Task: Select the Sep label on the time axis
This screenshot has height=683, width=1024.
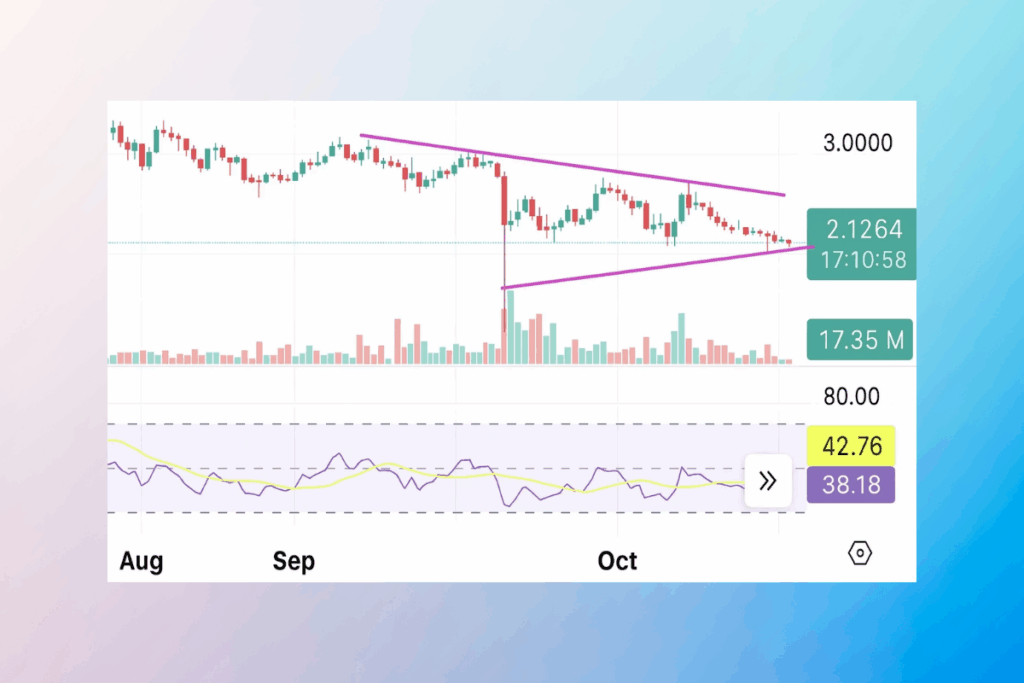Action: tap(293, 561)
